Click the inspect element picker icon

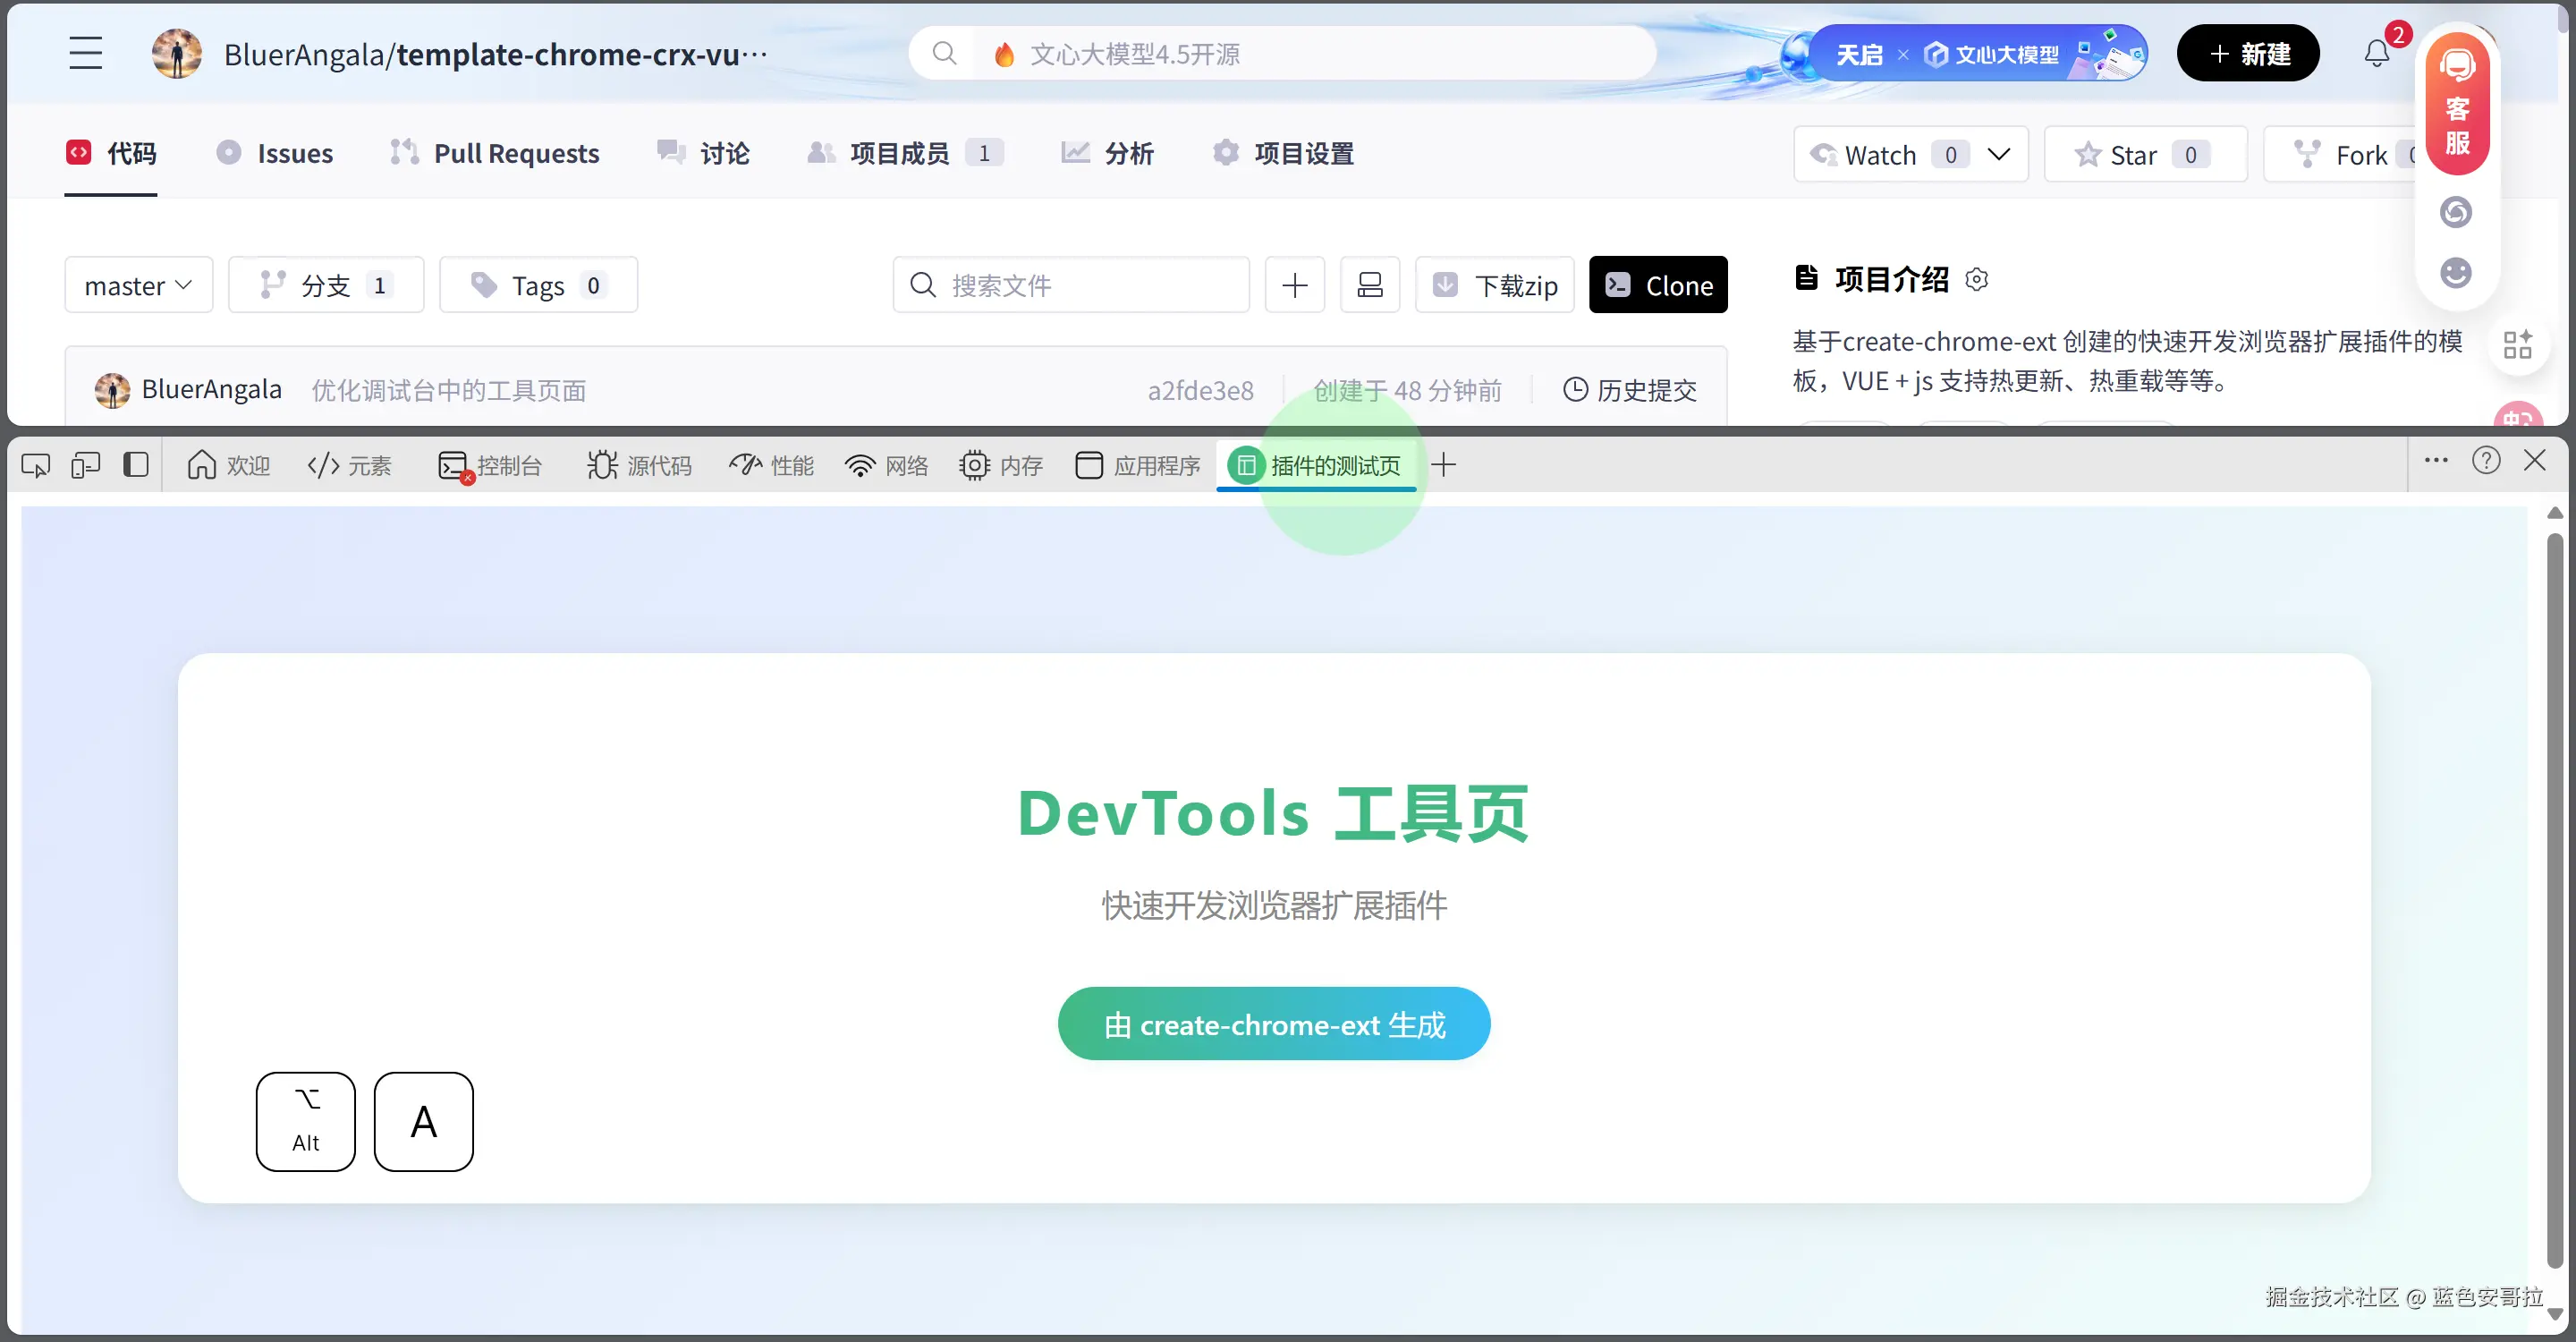point(36,465)
